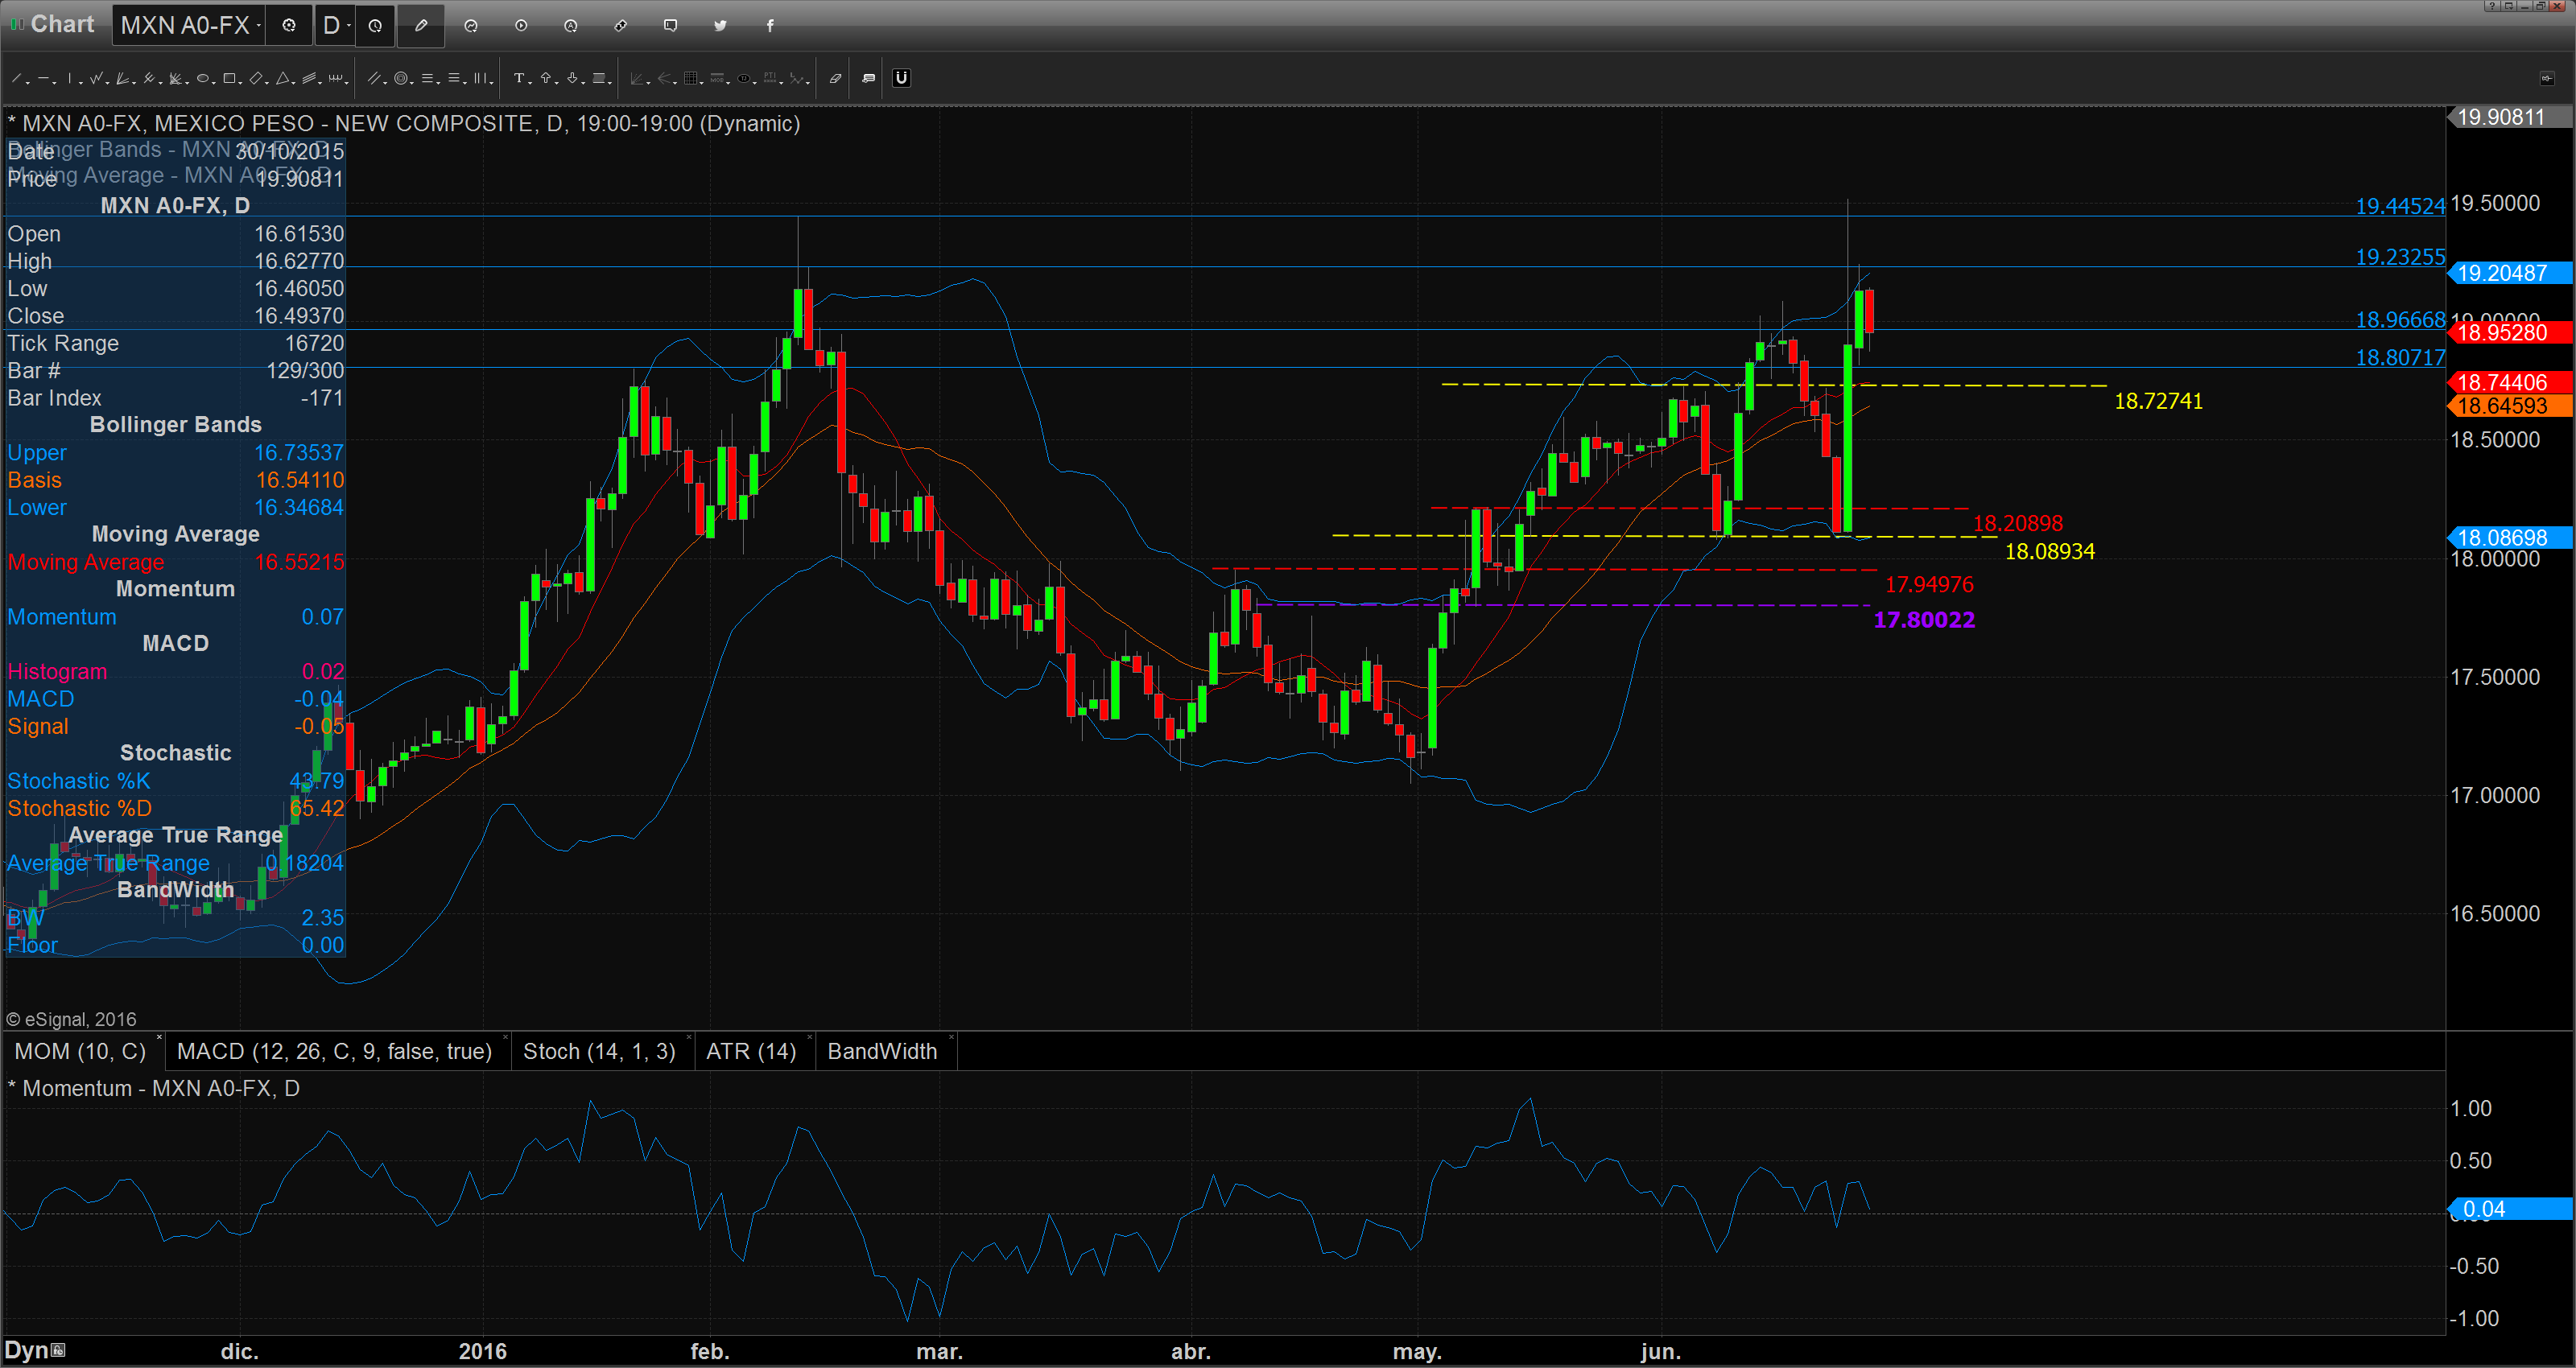Click the 18.64593 orange price marker
Image resolution: width=2576 pixels, height=1368 pixels.
2508,406
